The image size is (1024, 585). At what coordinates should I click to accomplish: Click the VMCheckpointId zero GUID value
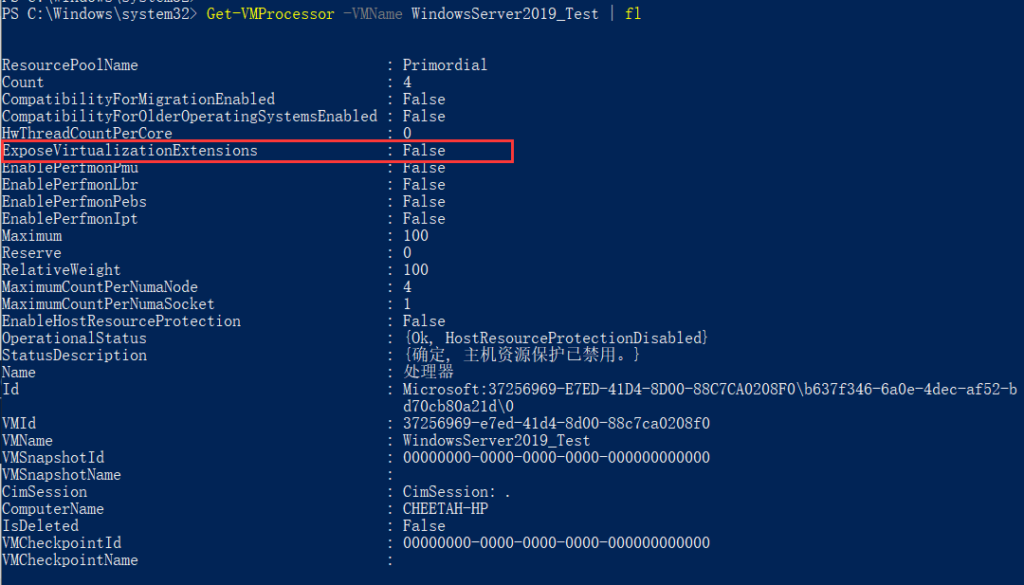[556, 543]
